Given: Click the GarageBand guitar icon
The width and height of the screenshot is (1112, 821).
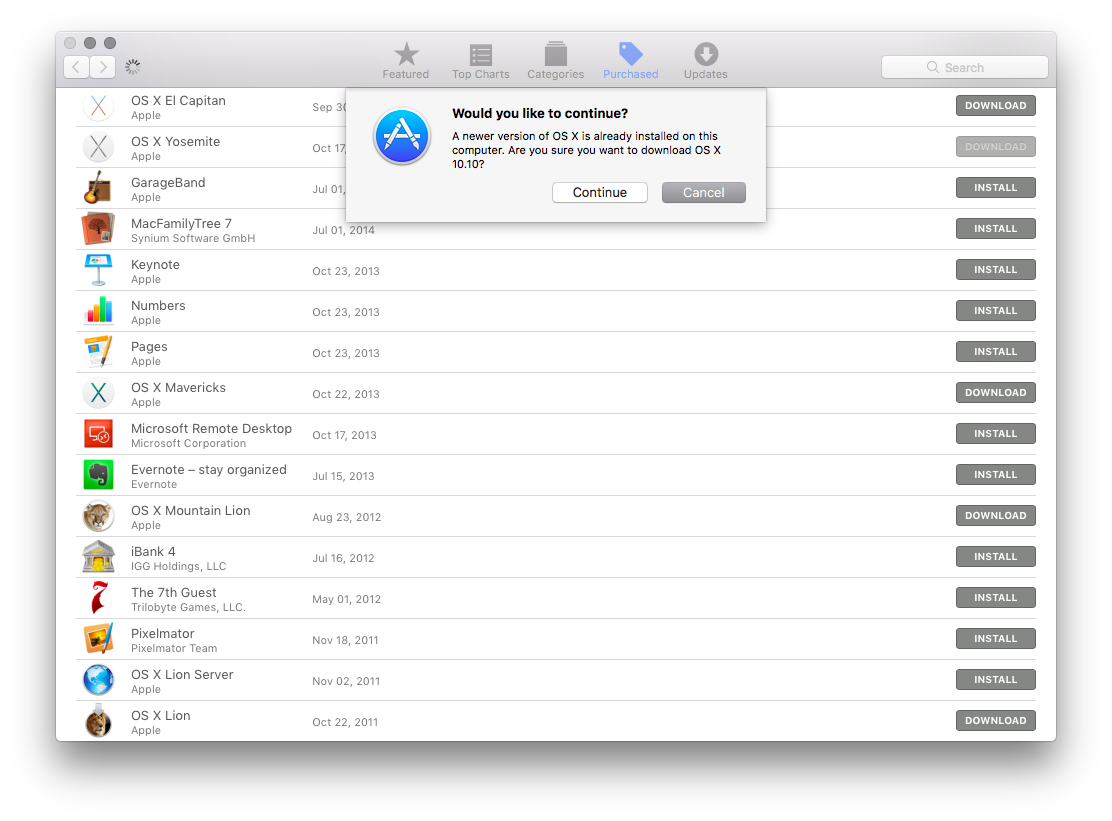Looking at the screenshot, I should coord(99,188).
